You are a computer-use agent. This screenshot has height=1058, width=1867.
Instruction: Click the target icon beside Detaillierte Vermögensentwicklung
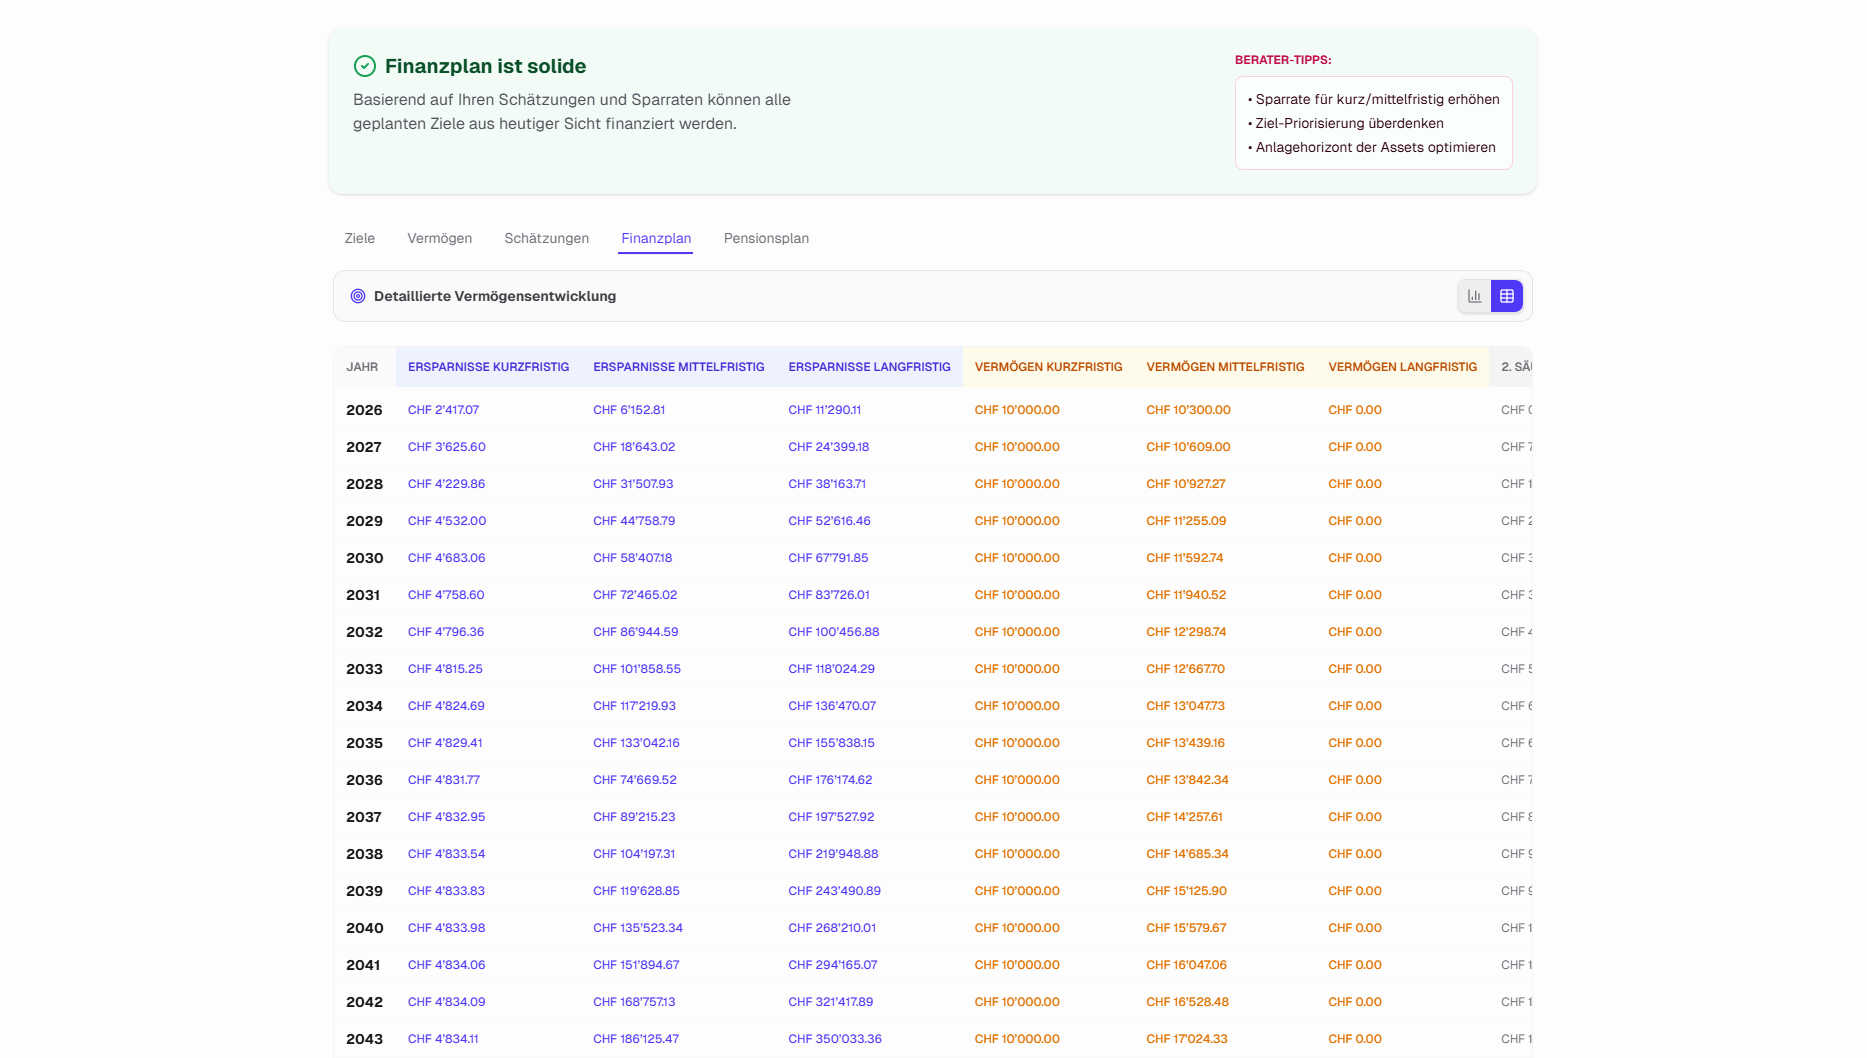[x=358, y=296]
